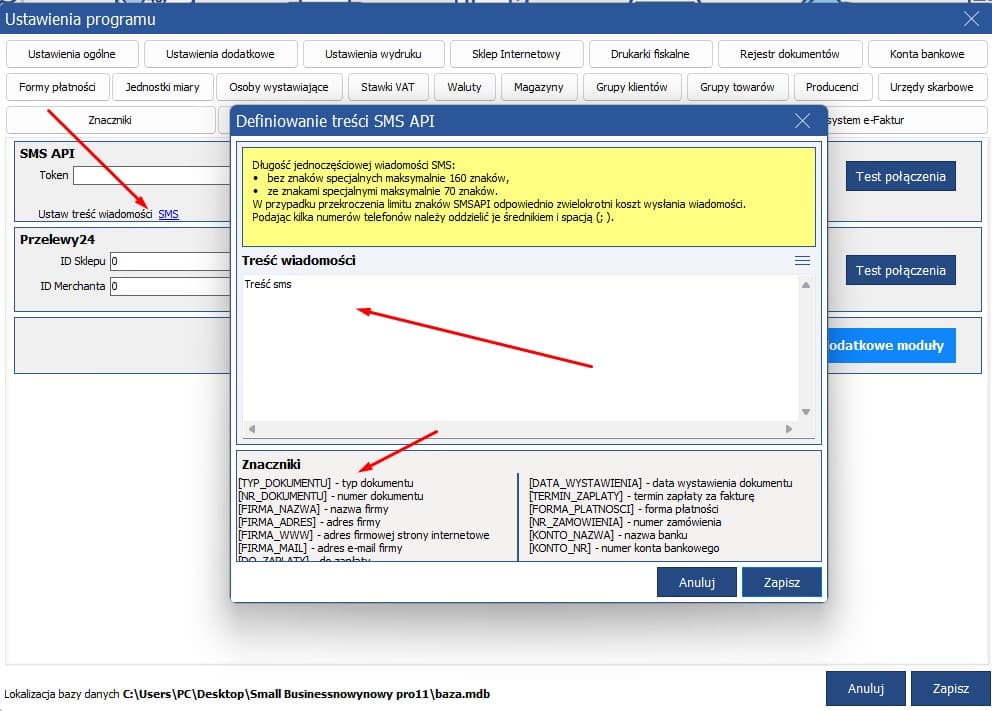Click Zapisz in the SMS dialog
Screen dimensions: 992x711
(782, 582)
